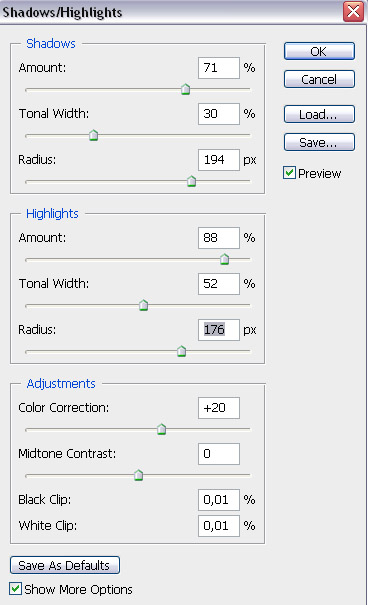368x605 pixels.
Task: Click the Highlights Amount slider handle
Action: [225, 259]
